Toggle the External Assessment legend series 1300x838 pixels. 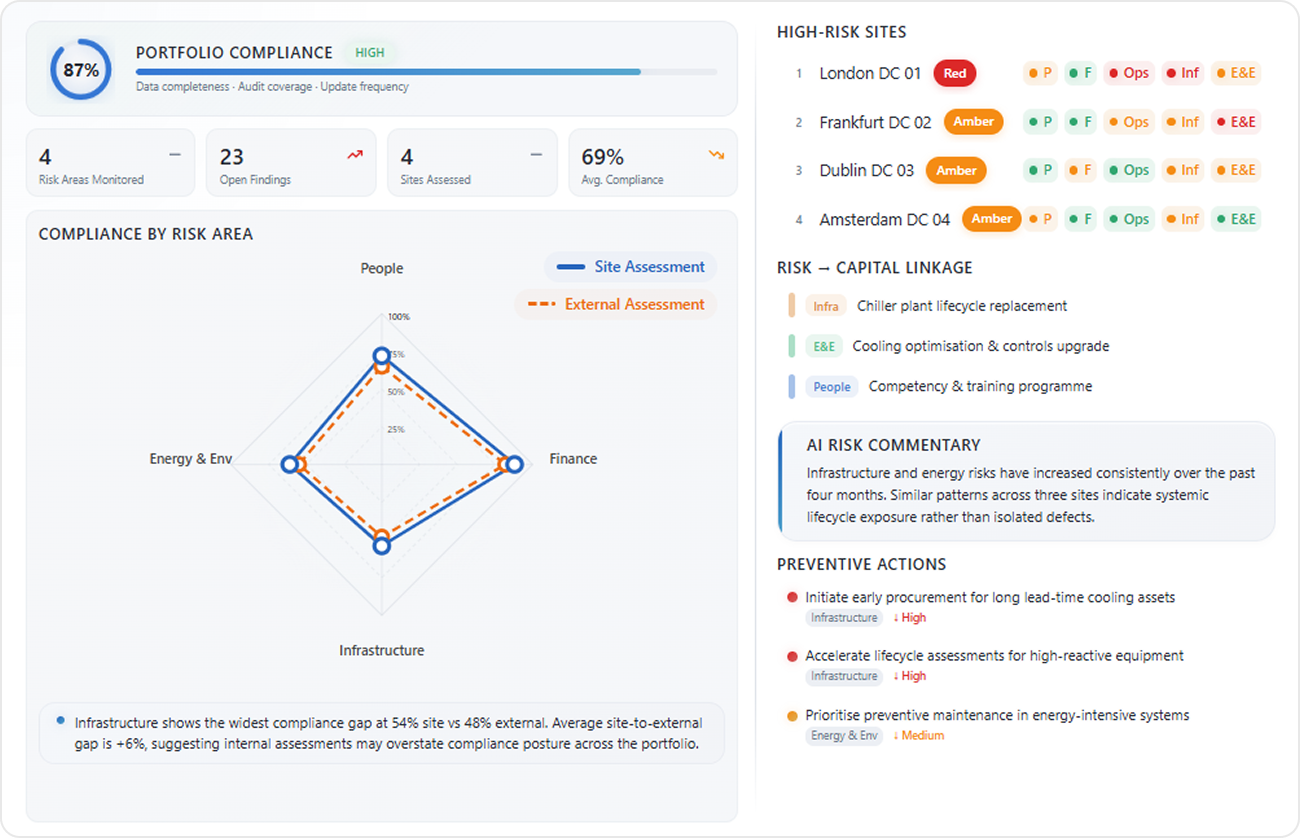(x=616, y=304)
